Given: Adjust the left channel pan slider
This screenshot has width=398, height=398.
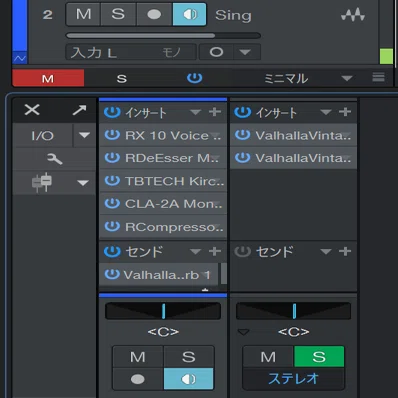Looking at the screenshot, I should [163, 311].
